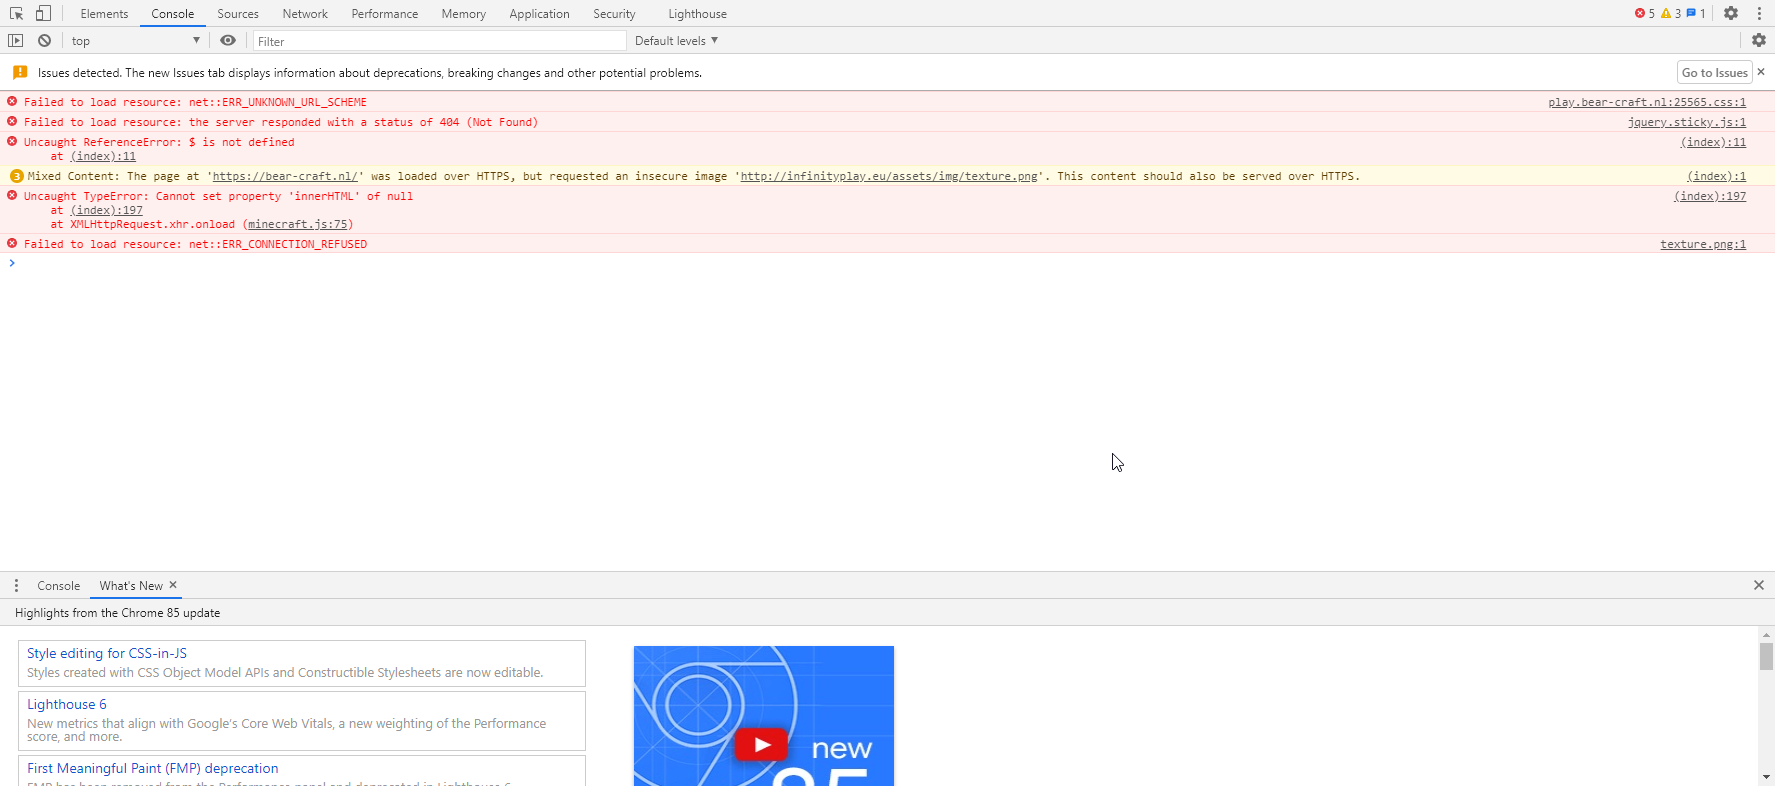The width and height of the screenshot is (1775, 786).
Task: Clear the console log
Action: click(x=44, y=41)
